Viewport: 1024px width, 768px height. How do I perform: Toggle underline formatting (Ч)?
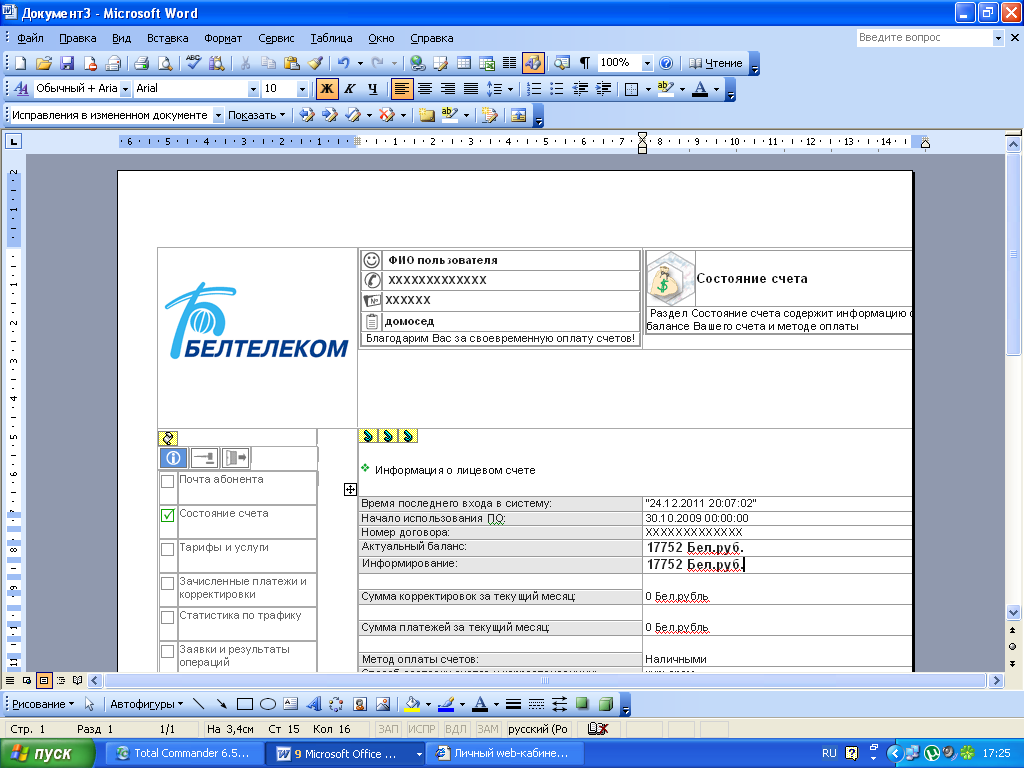(x=372, y=89)
